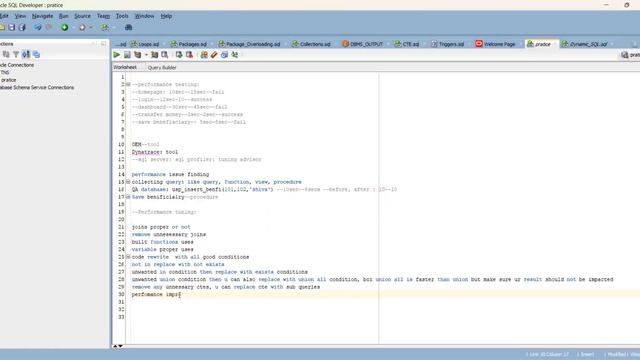Image resolution: width=640 pixels, height=360 pixels.
Task: Collapse code fold at line 25
Action: [128, 257]
